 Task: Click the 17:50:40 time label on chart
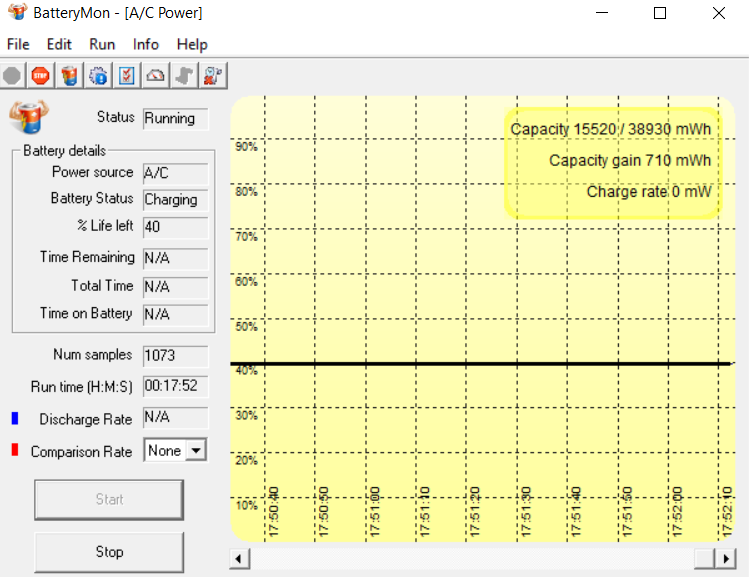point(273,512)
